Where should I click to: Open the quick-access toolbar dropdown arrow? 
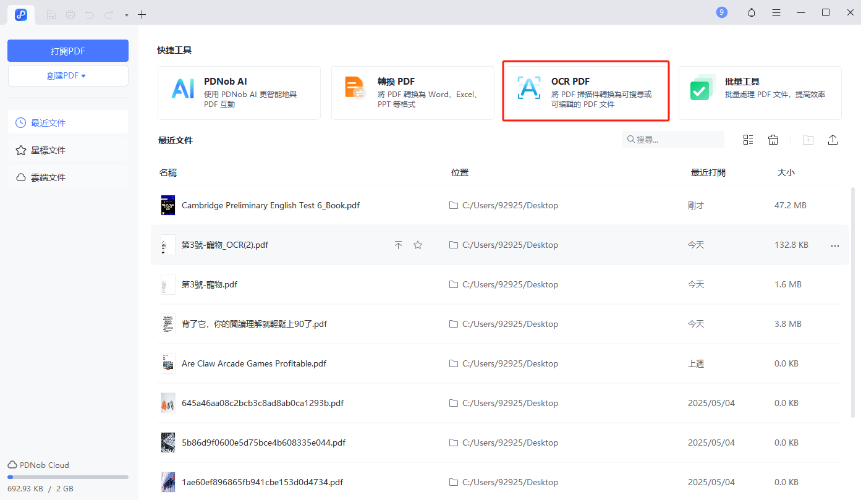(x=126, y=15)
